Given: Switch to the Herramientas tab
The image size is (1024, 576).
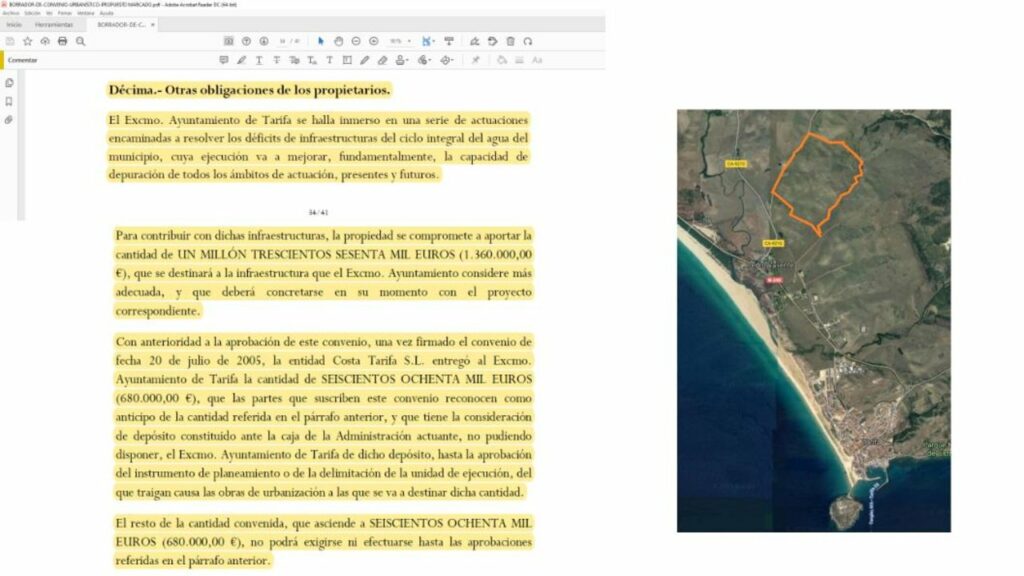Looking at the screenshot, I should pyautogui.click(x=55, y=23).
